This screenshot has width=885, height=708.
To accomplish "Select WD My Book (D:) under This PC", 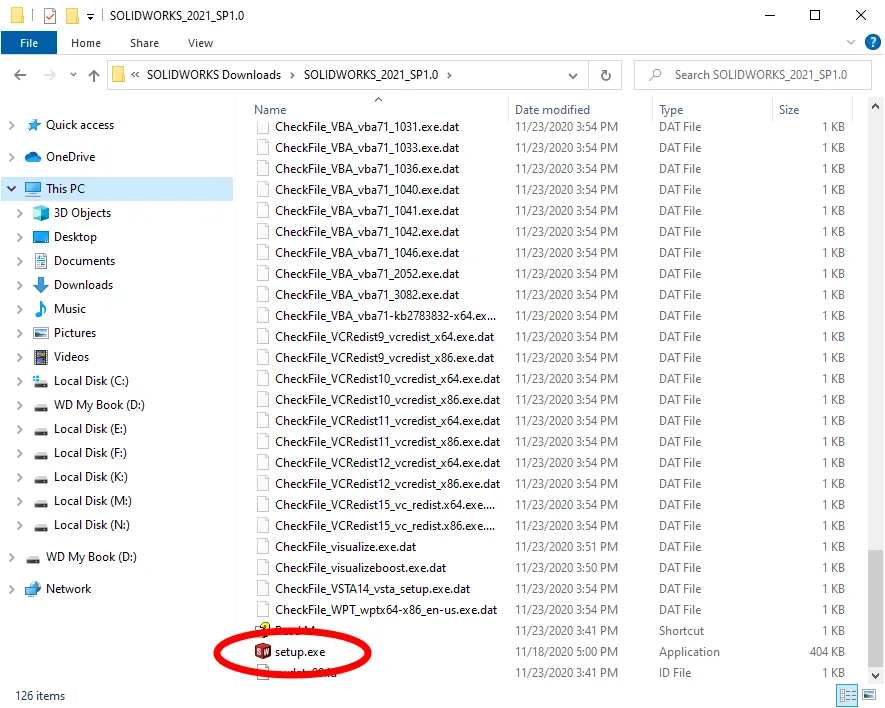I will 99,405.
